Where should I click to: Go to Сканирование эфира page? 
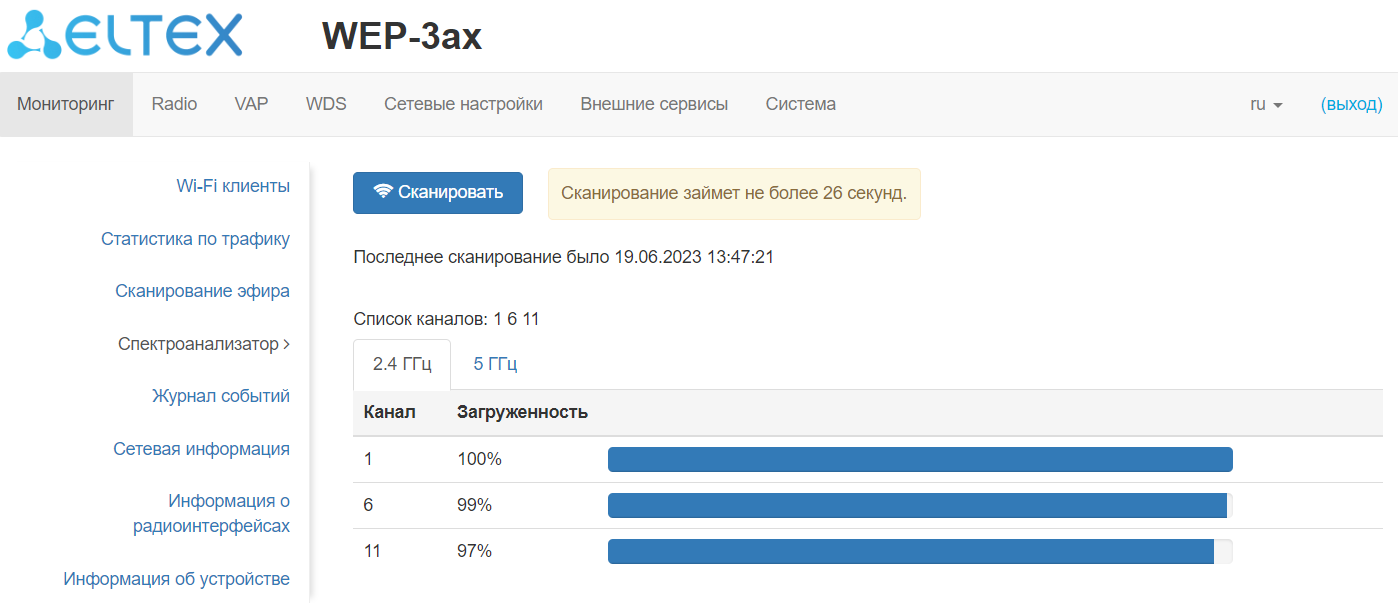click(202, 291)
